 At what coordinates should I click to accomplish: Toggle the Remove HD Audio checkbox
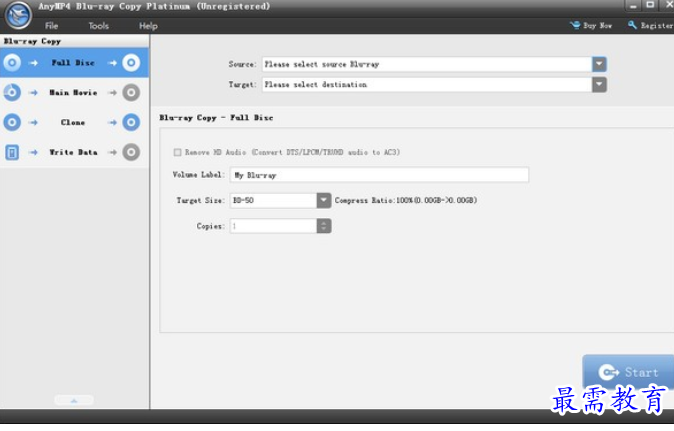[177, 153]
